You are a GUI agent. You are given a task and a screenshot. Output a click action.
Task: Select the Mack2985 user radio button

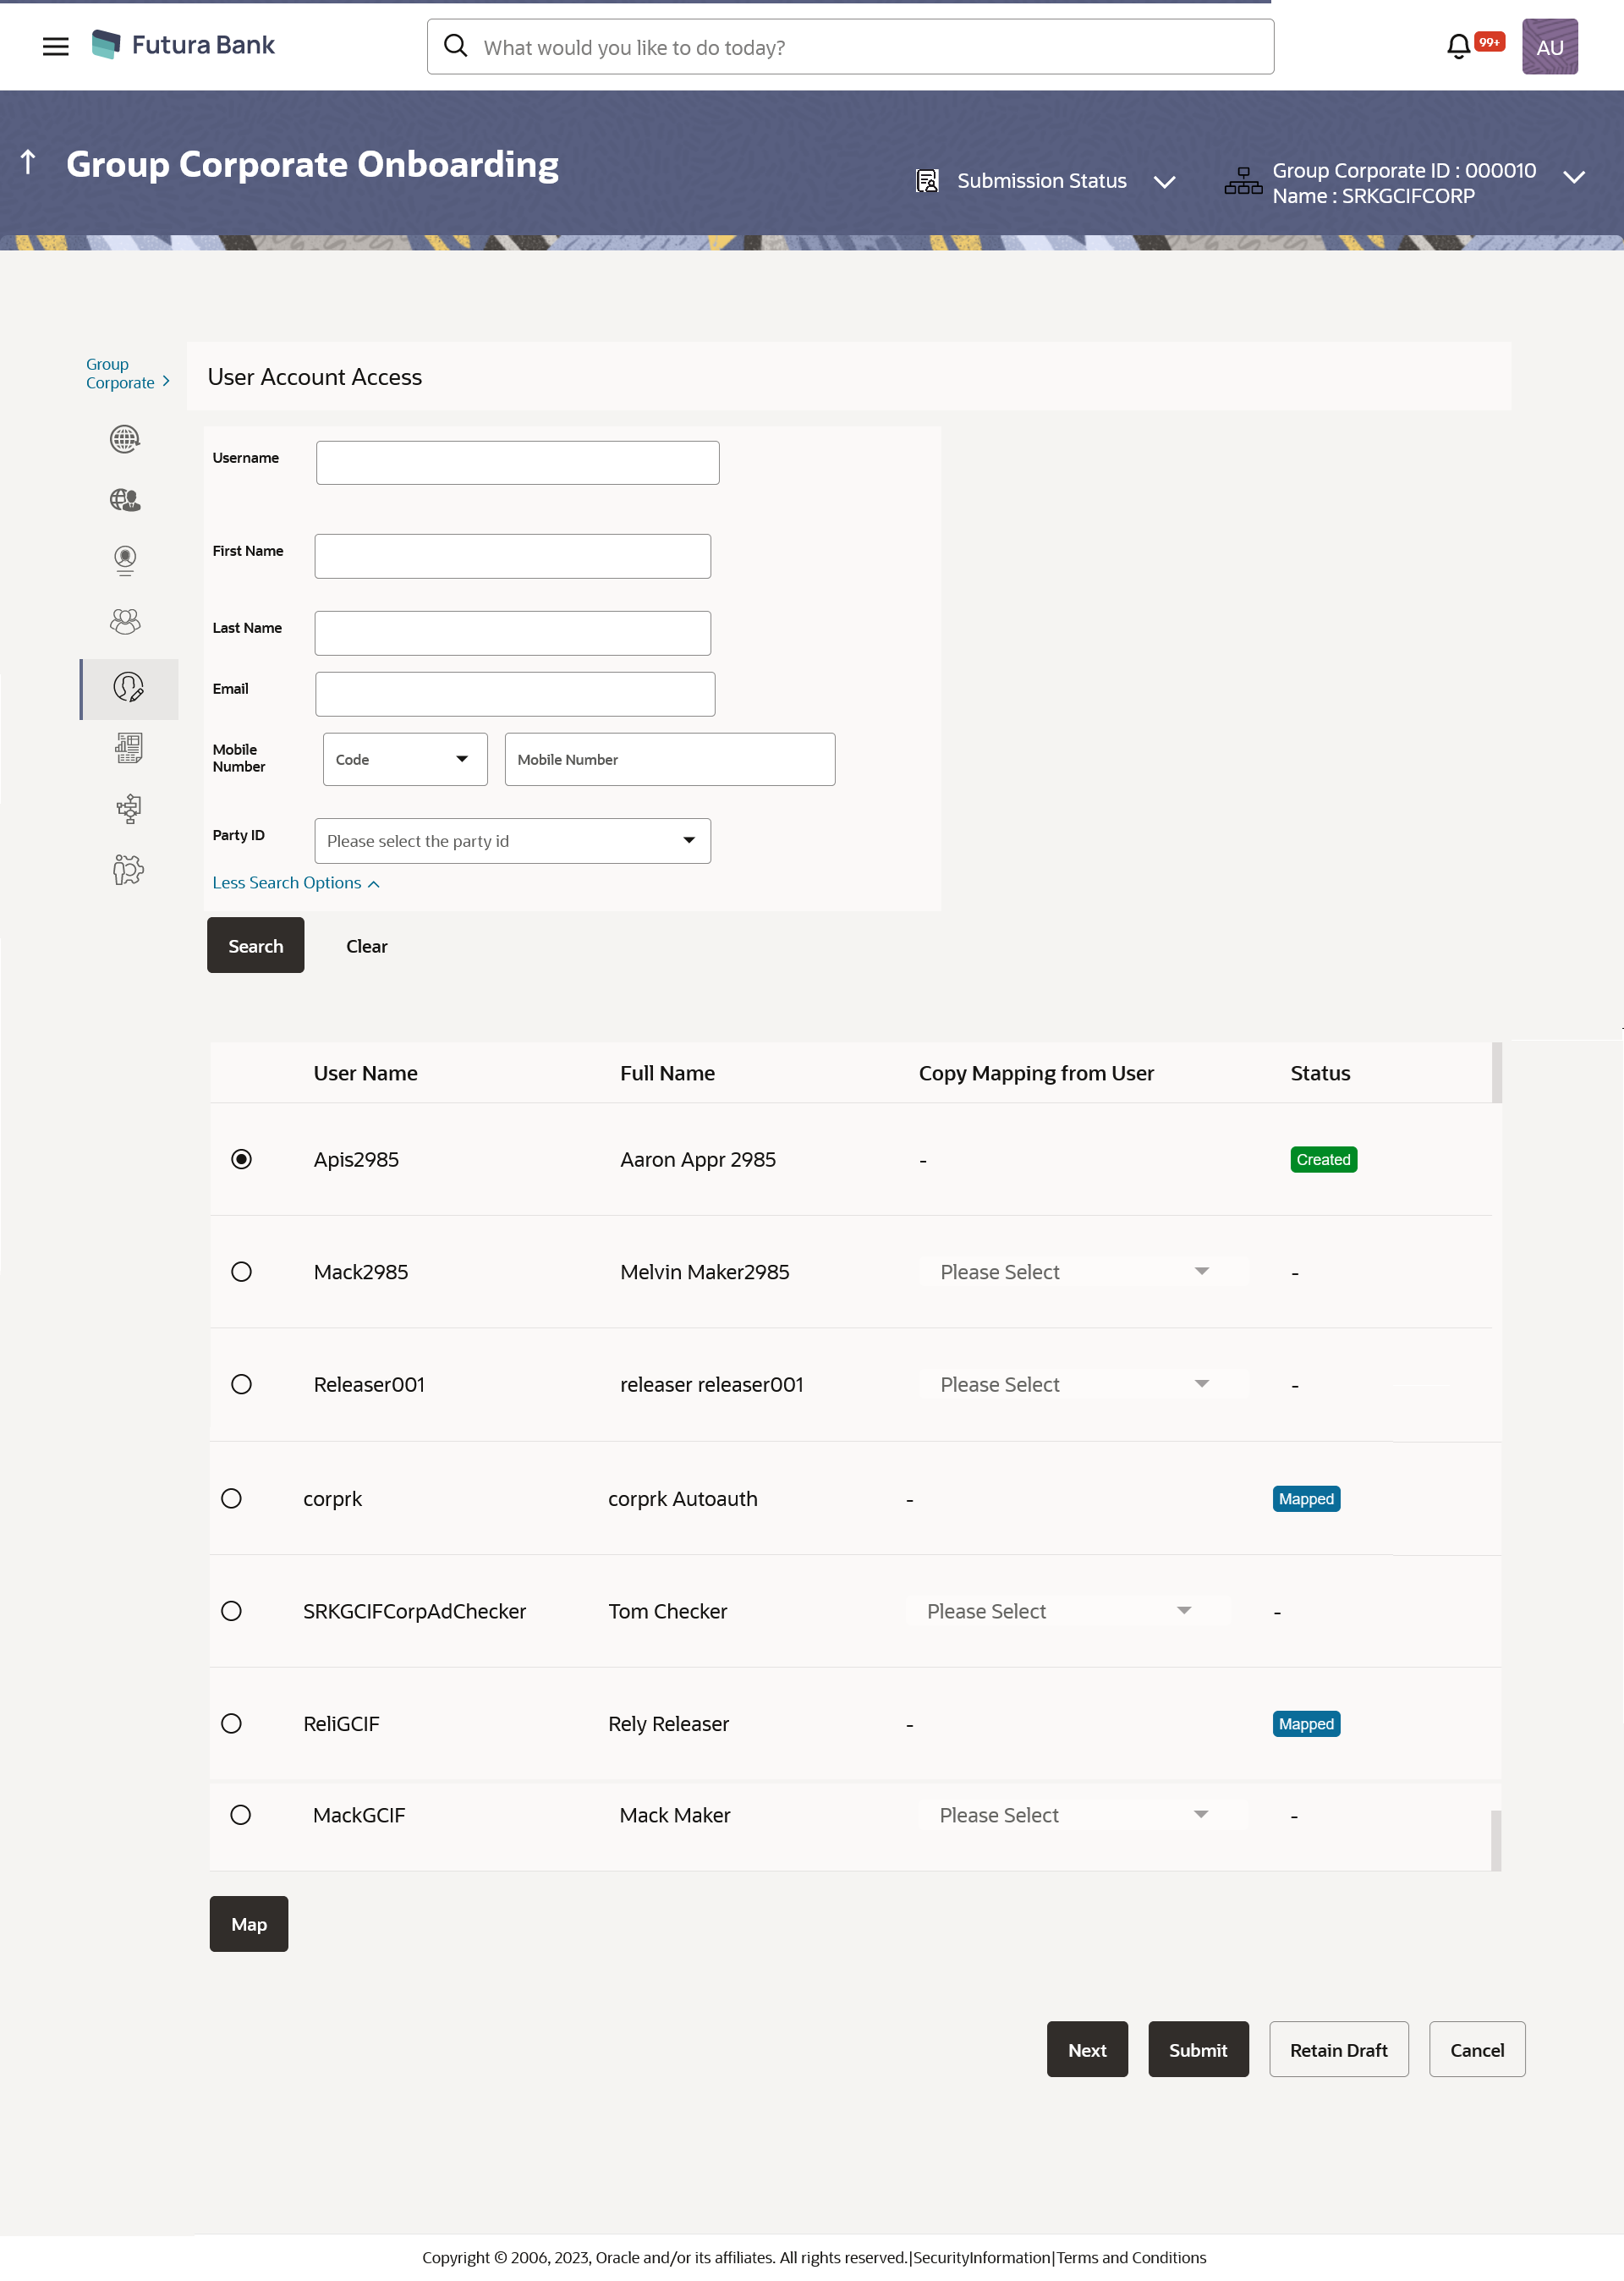(x=241, y=1271)
